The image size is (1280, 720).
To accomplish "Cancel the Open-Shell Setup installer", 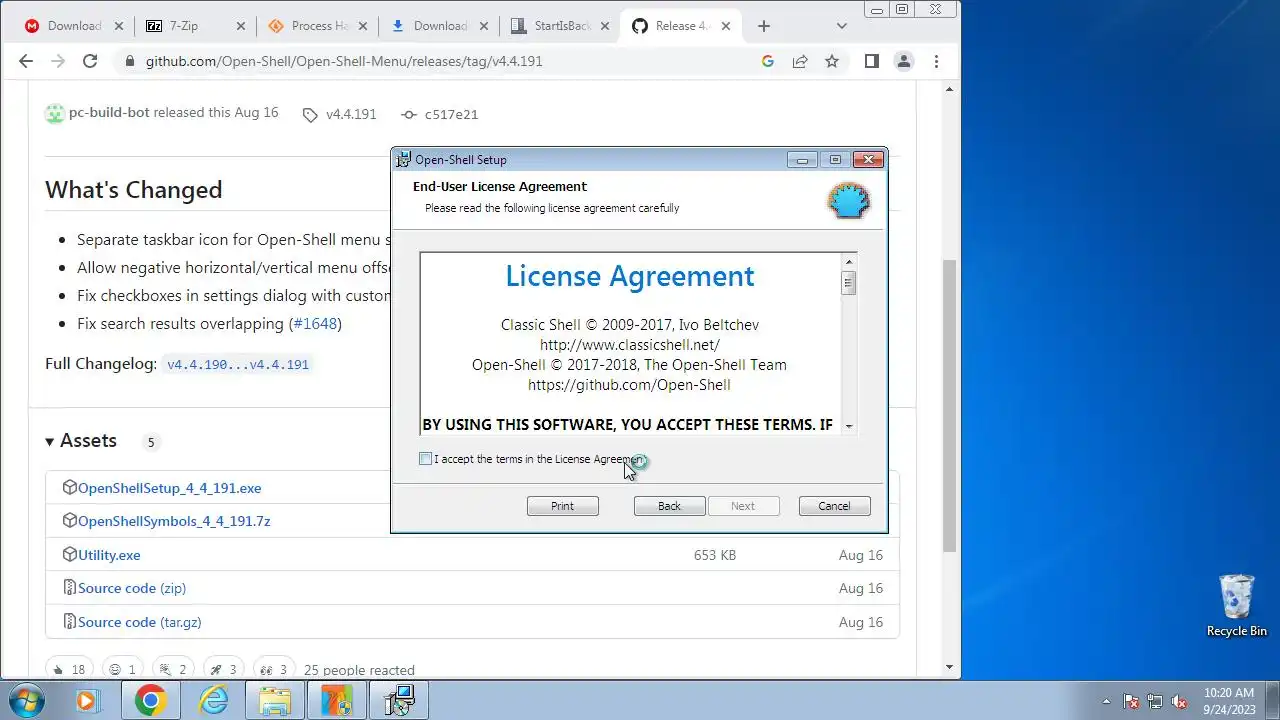I will click(x=834, y=506).
